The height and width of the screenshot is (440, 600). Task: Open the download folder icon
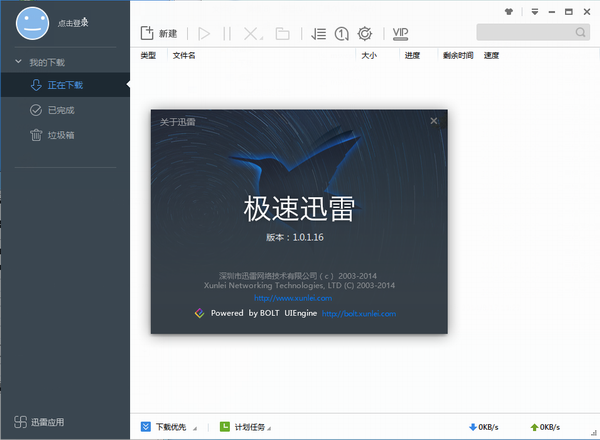coord(282,34)
